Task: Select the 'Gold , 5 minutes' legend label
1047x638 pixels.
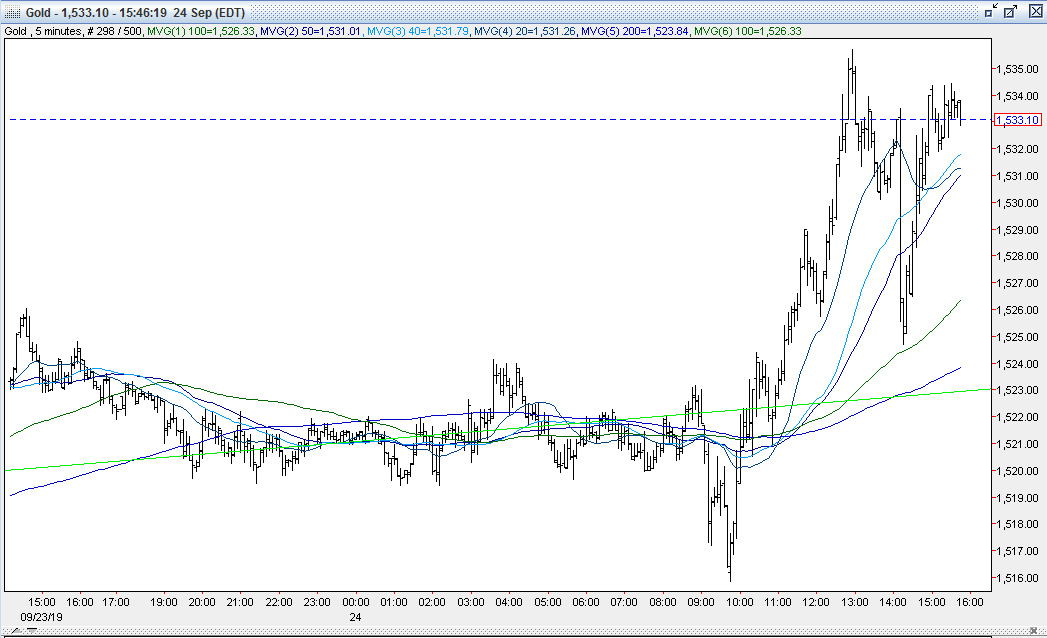Action: [43, 31]
